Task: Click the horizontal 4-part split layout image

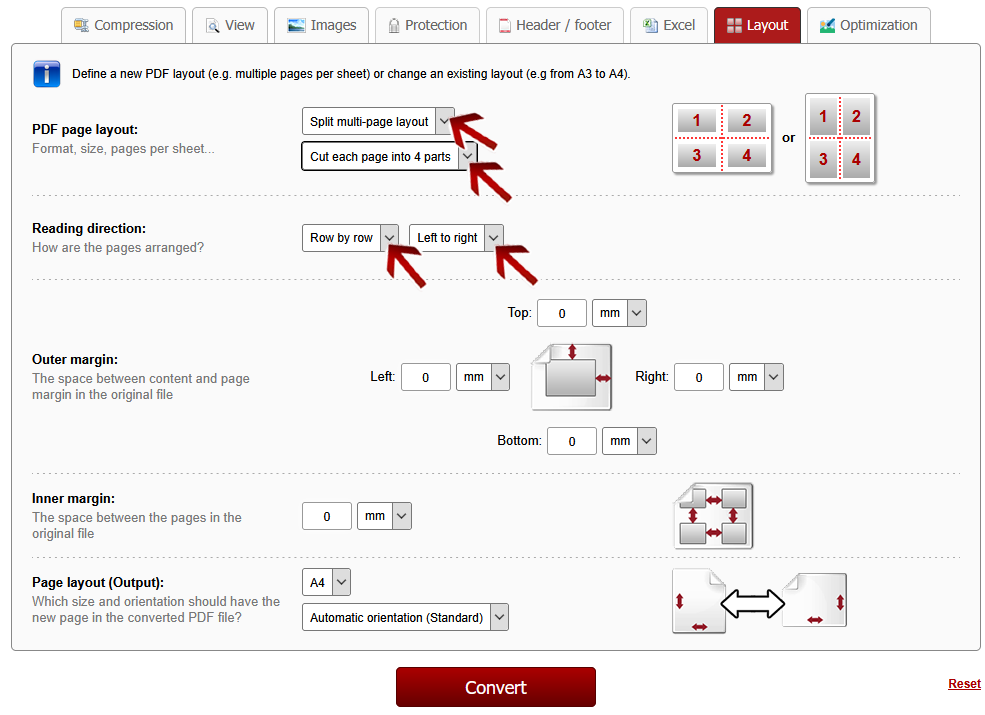Action: coord(722,138)
